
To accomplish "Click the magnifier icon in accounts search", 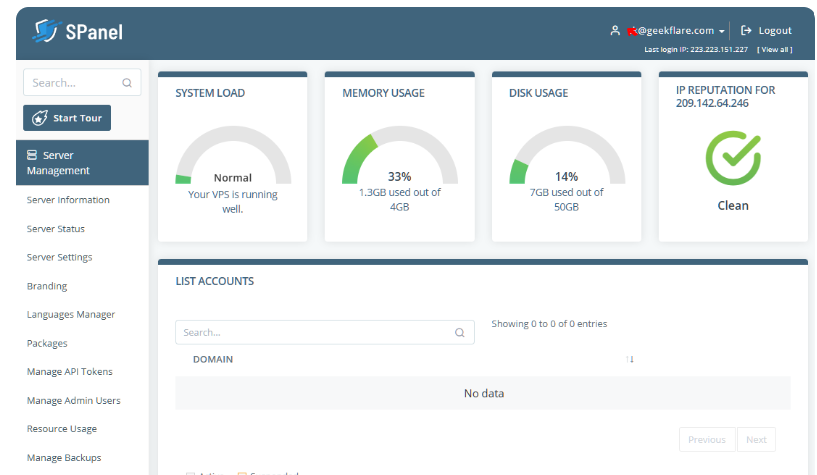I will (460, 333).
